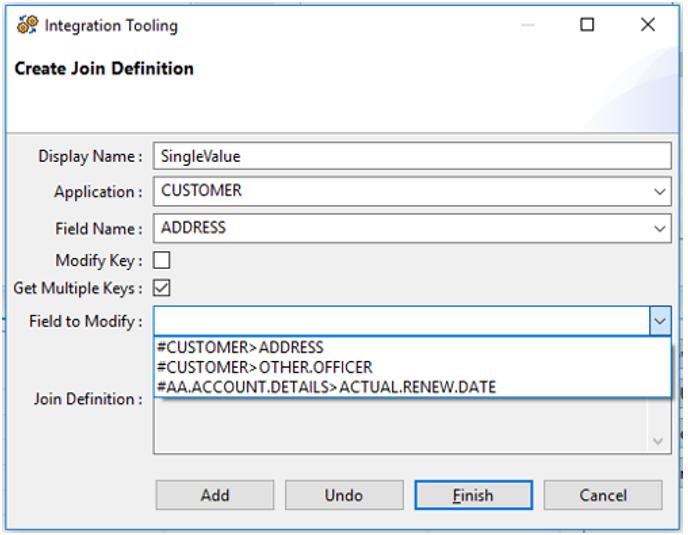The image size is (688, 535).
Task: Click the Join Definition text area
Action: [400, 430]
